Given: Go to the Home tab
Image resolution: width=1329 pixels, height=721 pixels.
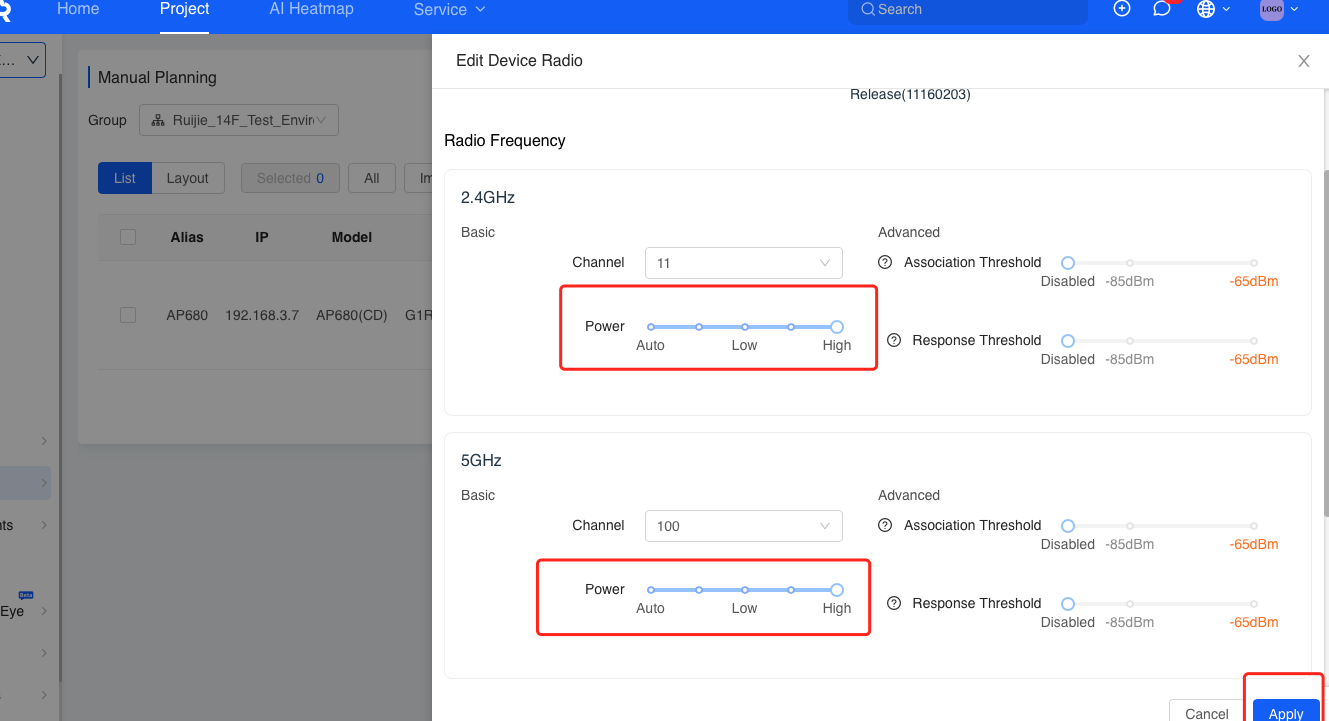Looking at the screenshot, I should 78,9.
